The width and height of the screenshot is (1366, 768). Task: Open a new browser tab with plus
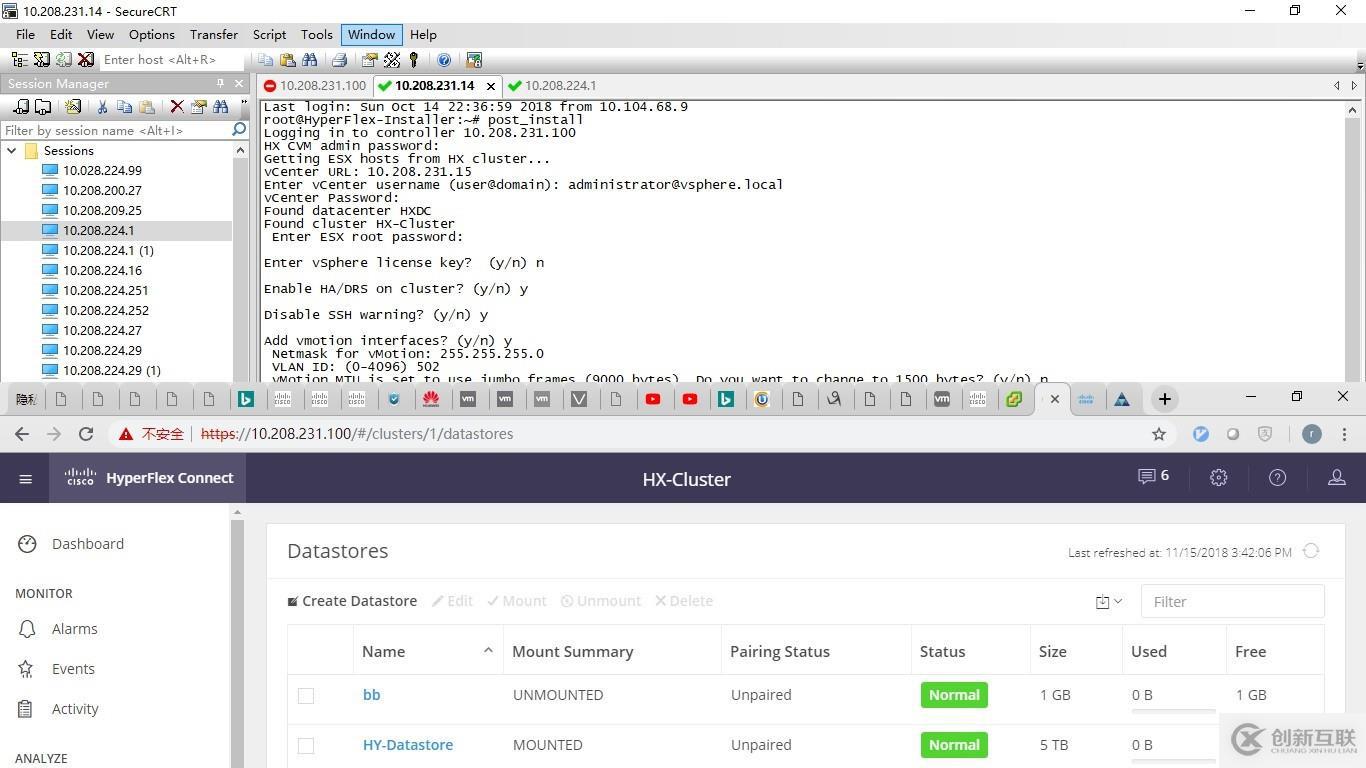click(1164, 399)
